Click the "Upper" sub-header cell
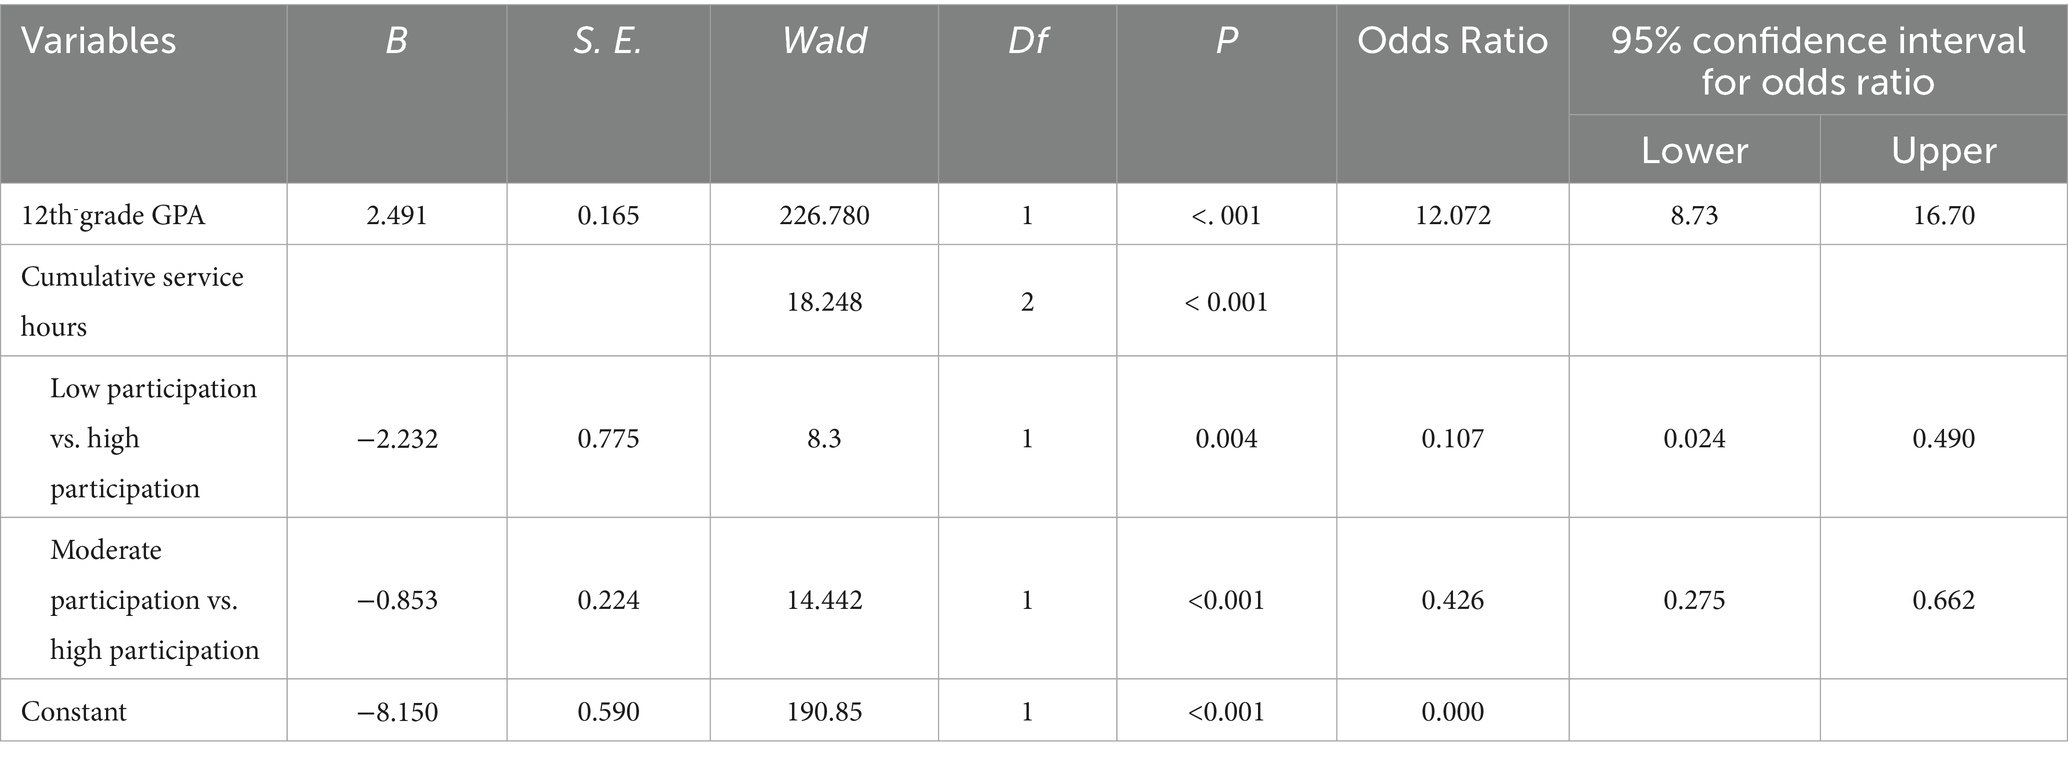This screenshot has width=2068, height=759. click(x=1943, y=150)
